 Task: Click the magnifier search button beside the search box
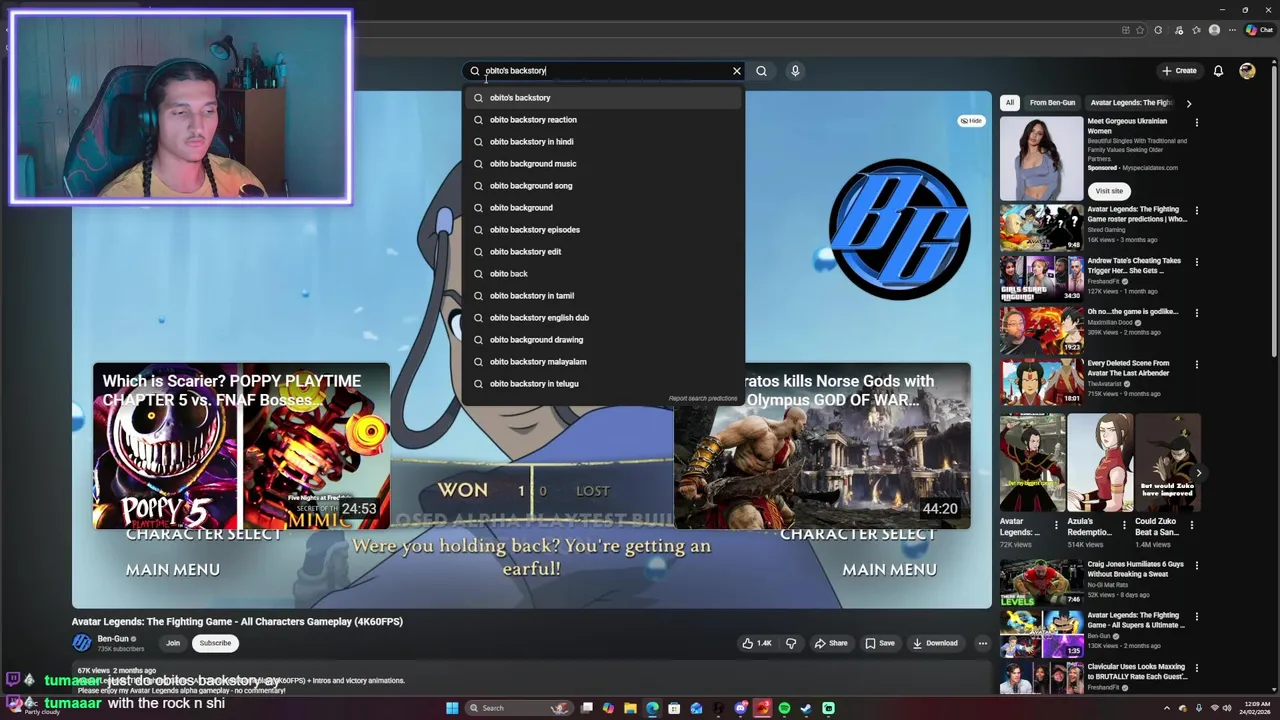coord(761,71)
